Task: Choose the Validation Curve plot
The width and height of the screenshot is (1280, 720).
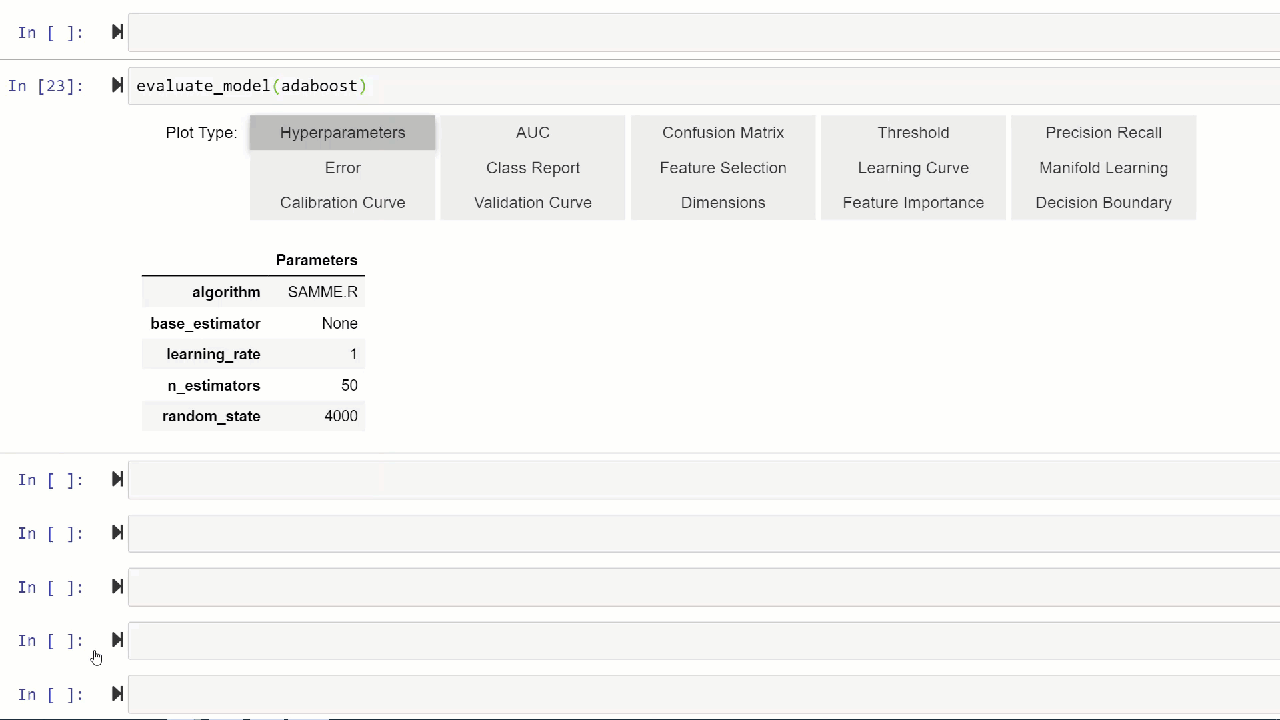Action: pos(533,202)
